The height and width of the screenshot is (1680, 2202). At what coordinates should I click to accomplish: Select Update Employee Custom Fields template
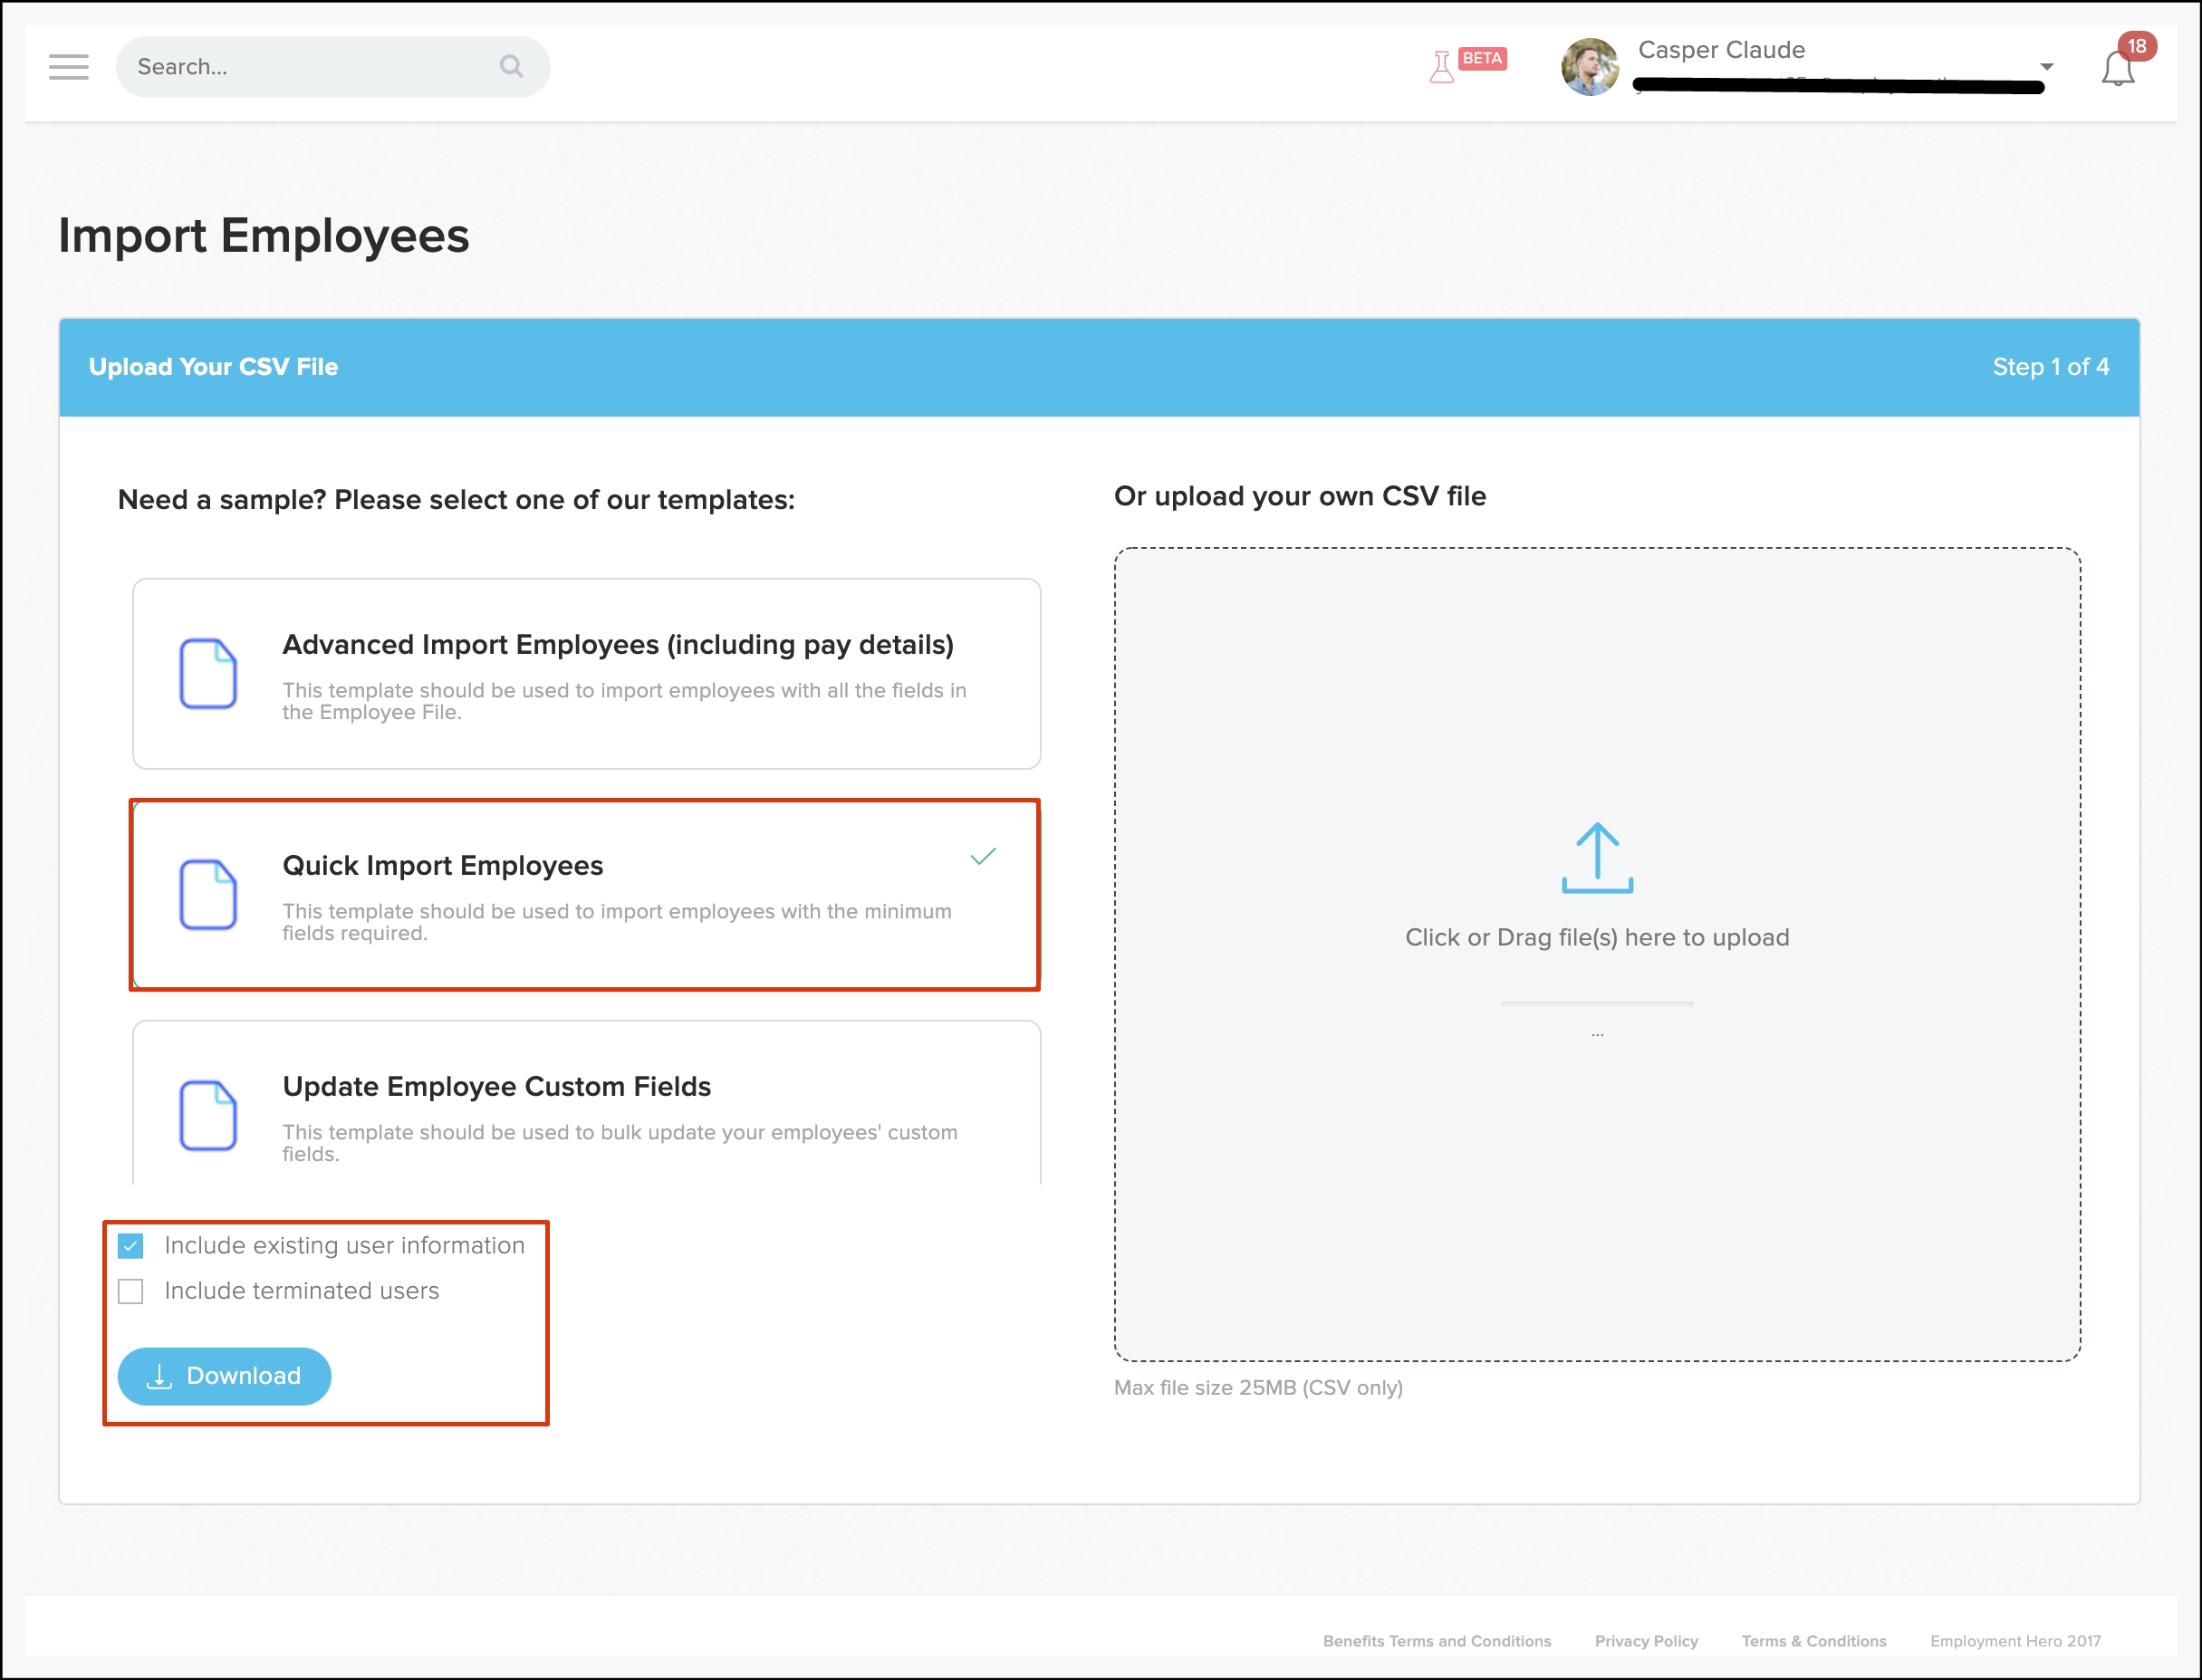[496, 1087]
